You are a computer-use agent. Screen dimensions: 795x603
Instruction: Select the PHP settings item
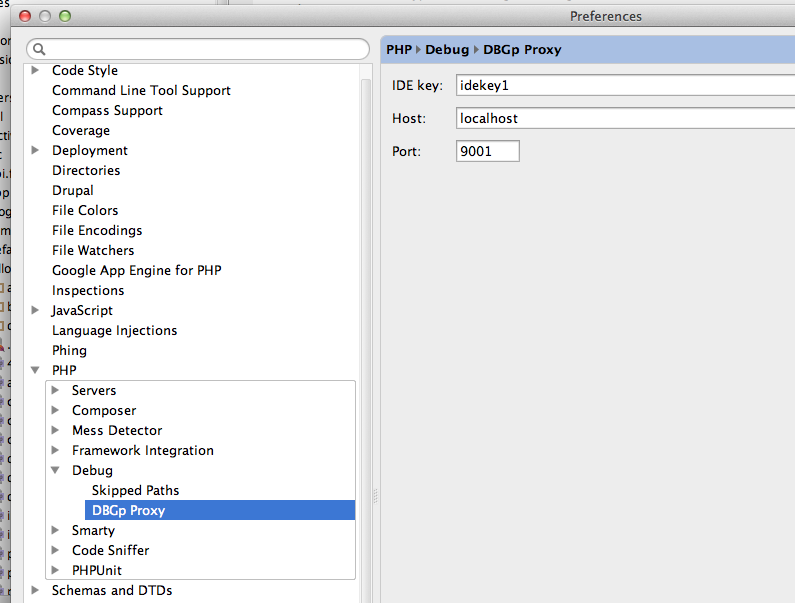pyautogui.click(x=64, y=370)
